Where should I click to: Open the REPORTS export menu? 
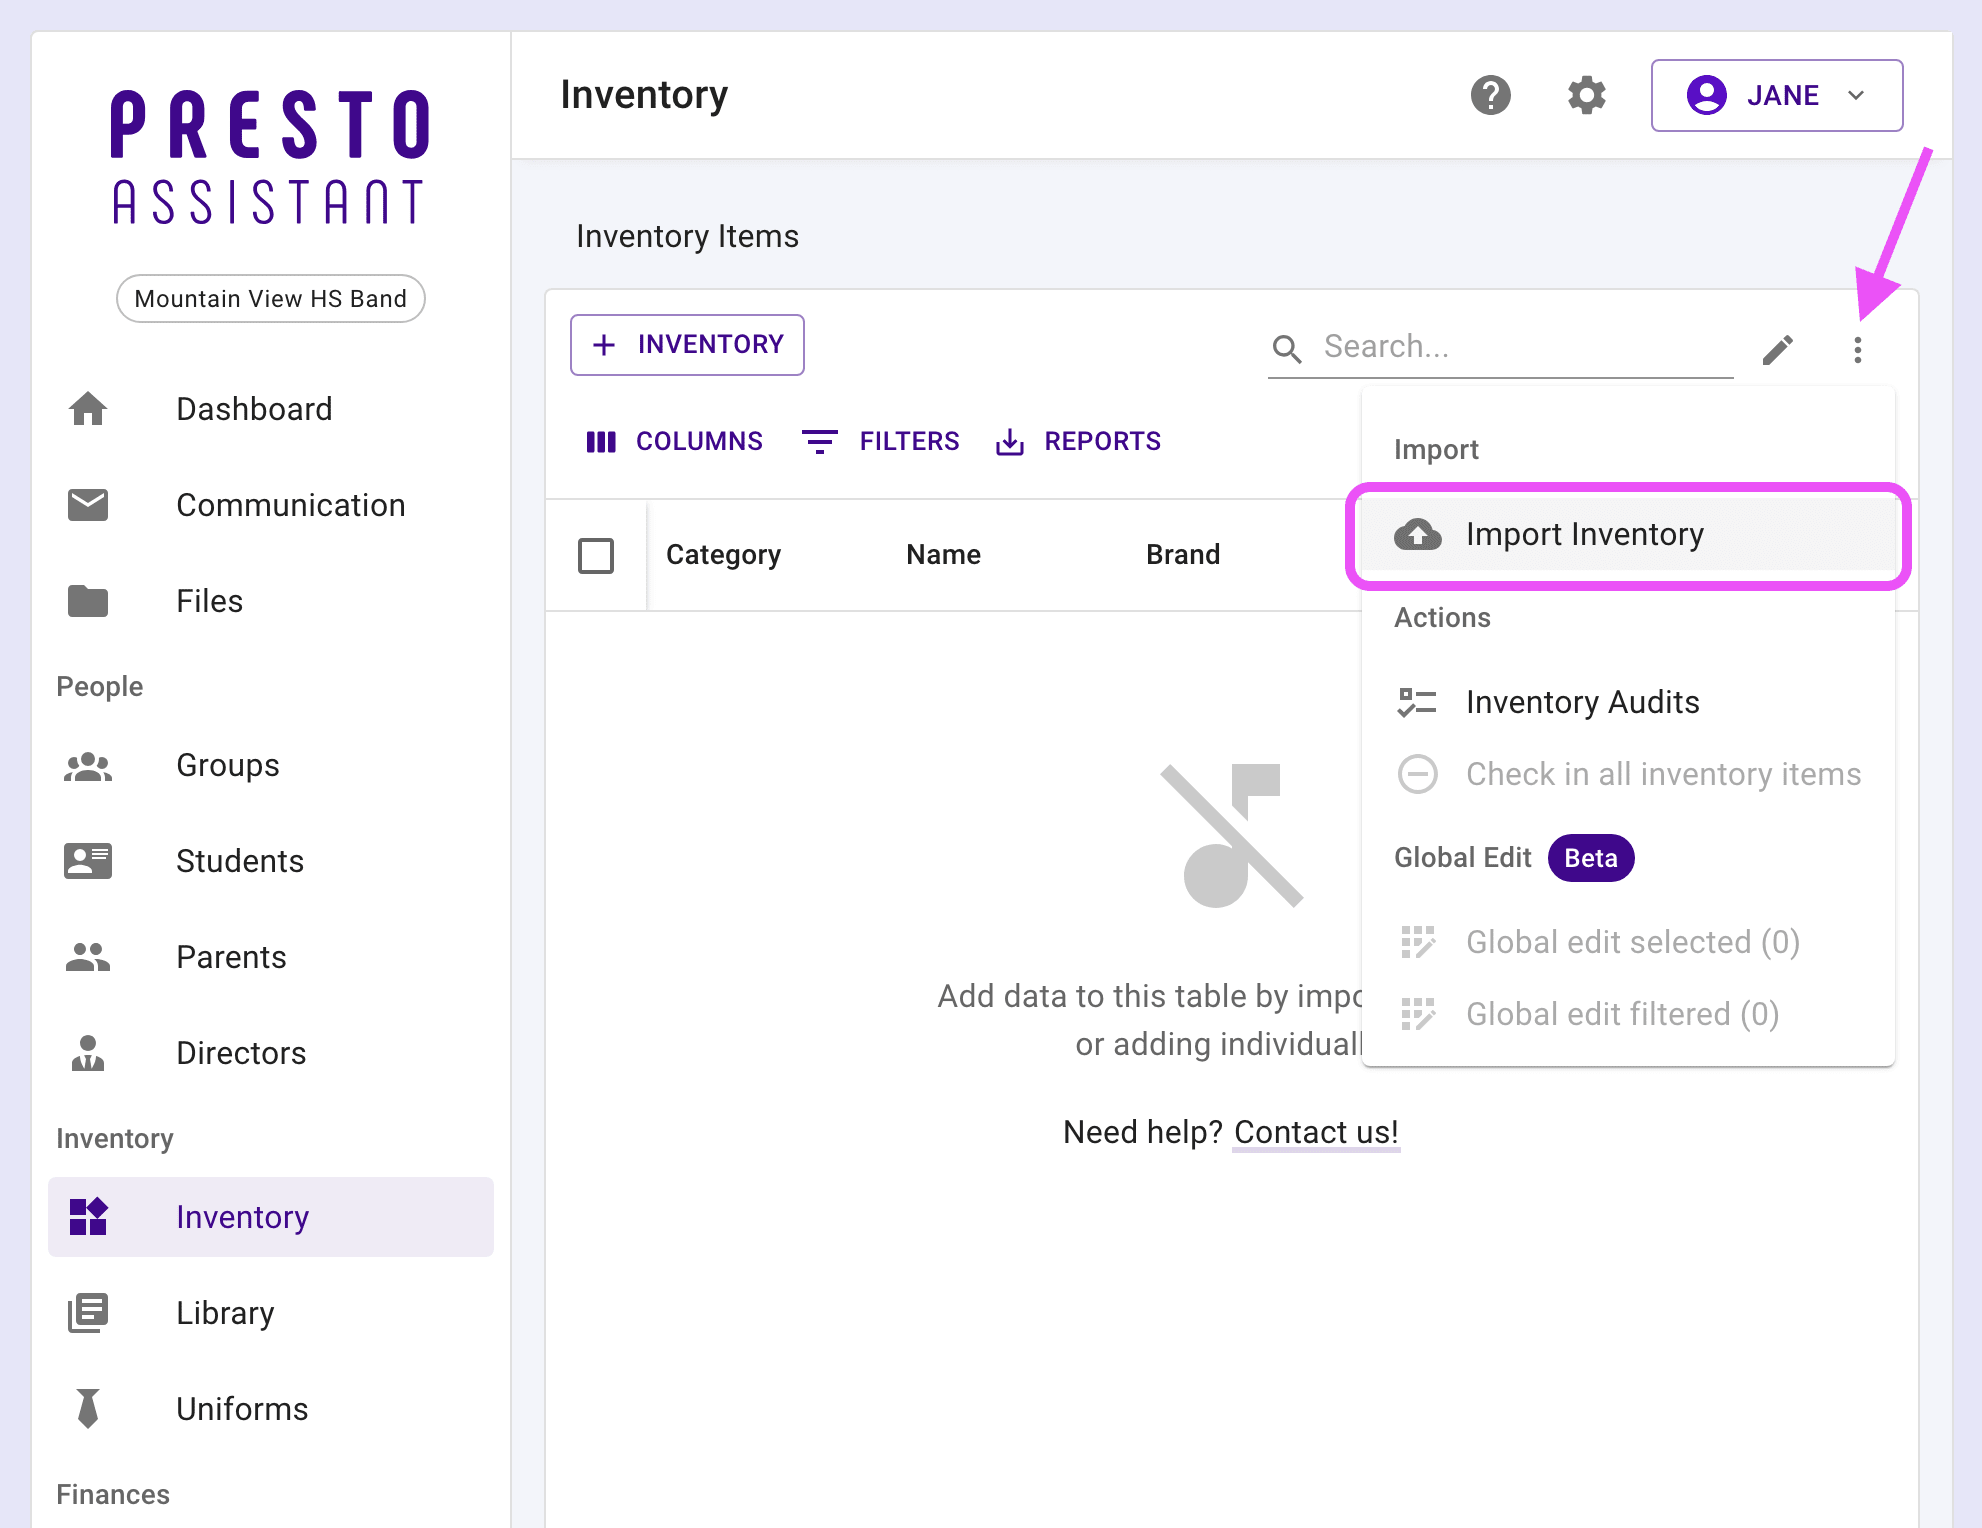pos(1079,441)
